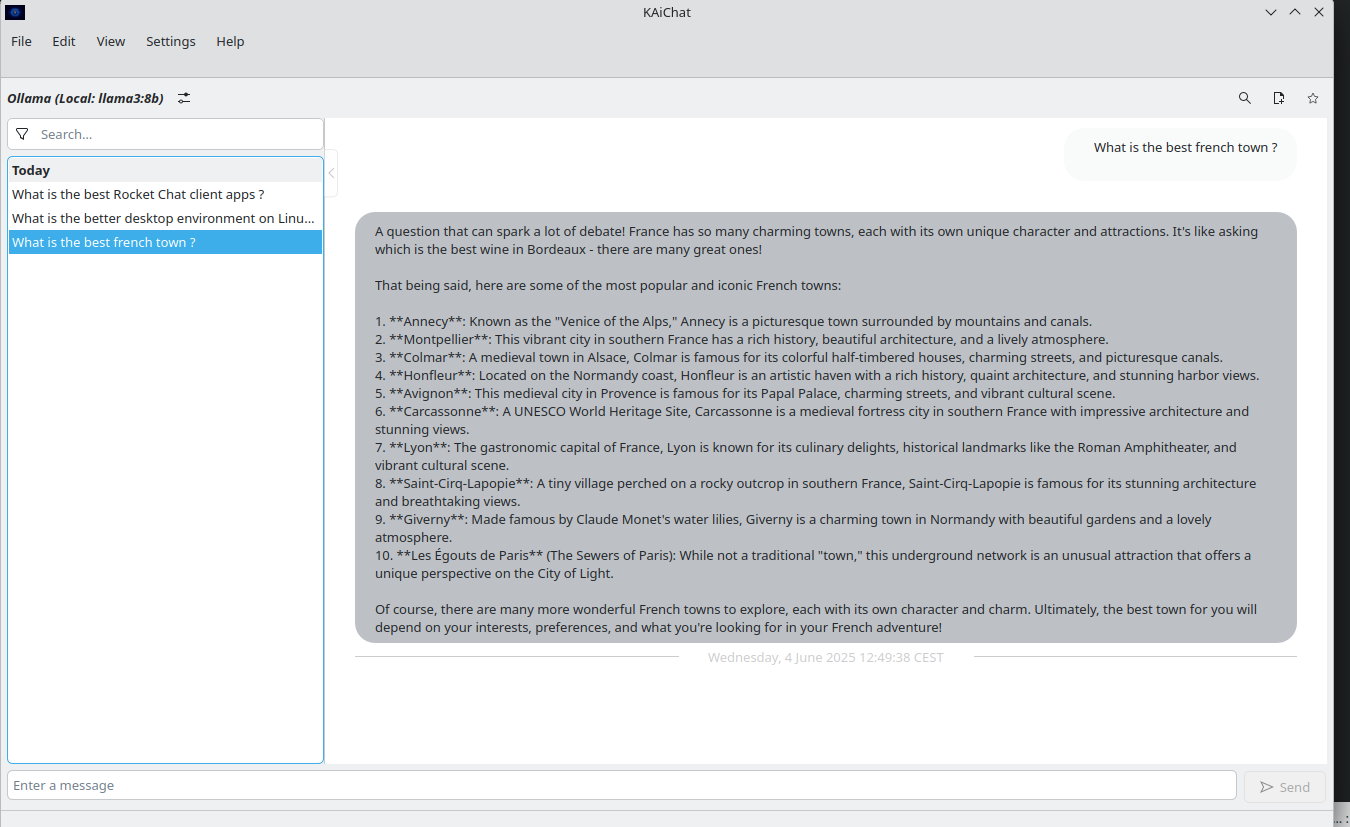The height and width of the screenshot is (827, 1350).
Task: Minimize the KAiChat window
Action: [1271, 12]
